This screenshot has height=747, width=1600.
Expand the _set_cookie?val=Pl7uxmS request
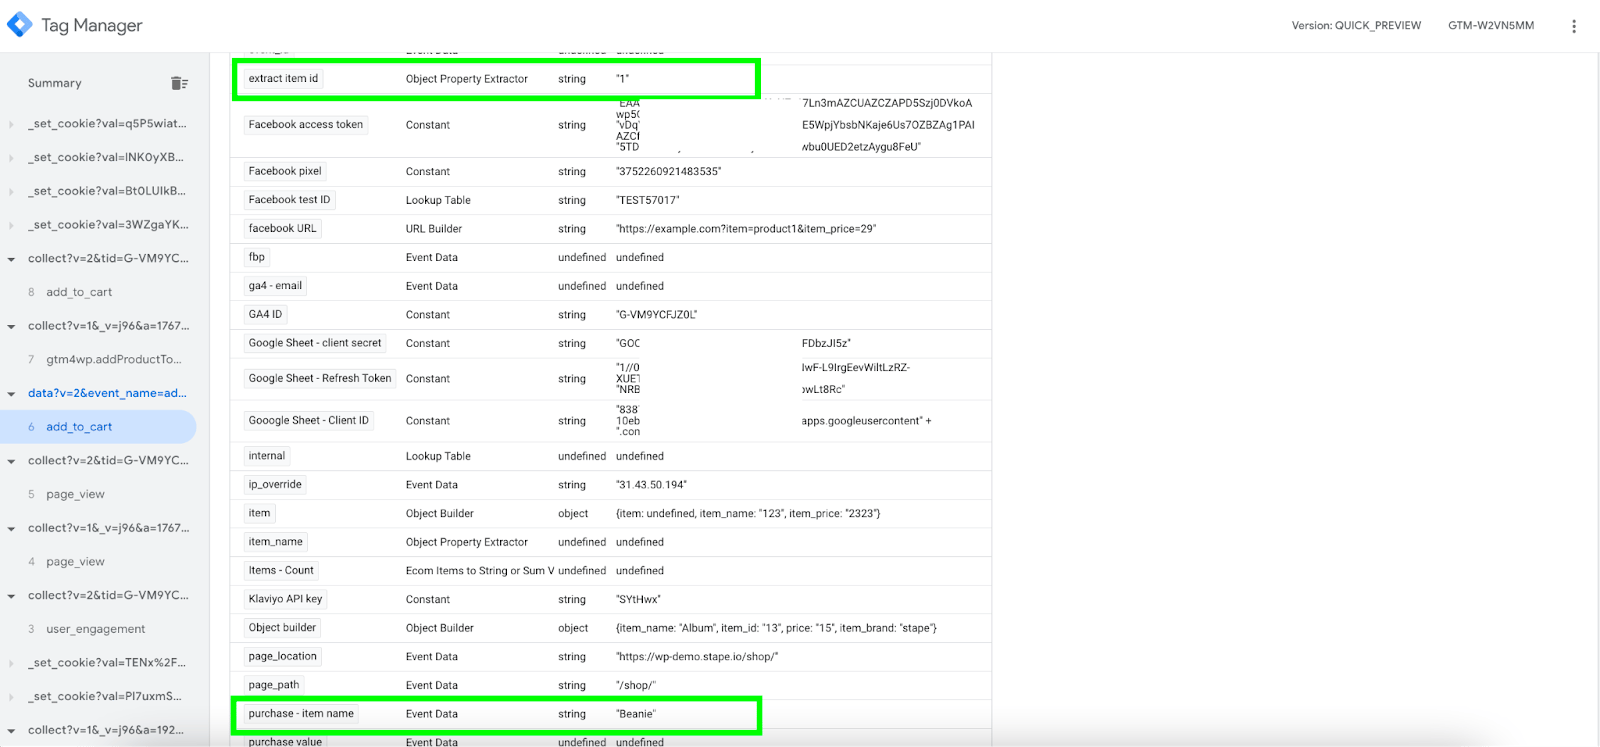pos(11,697)
